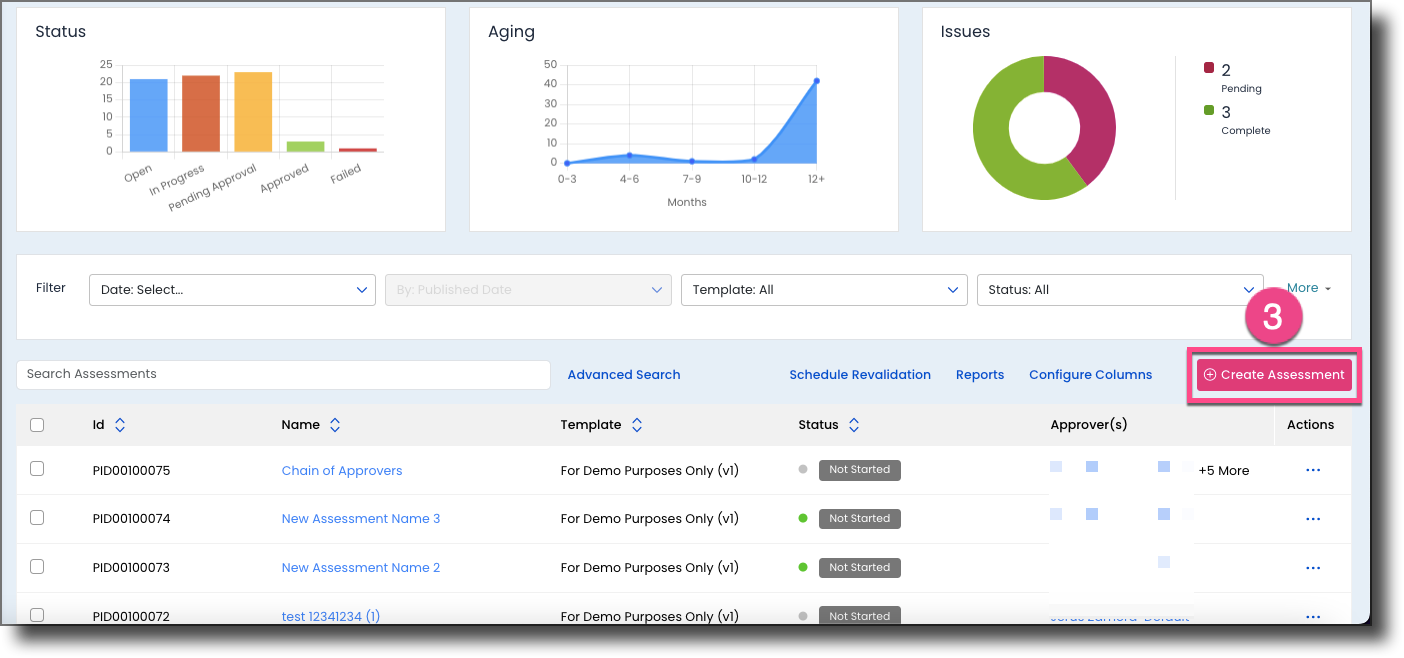1404x658 pixels.
Task: Sort rows by the Status column
Action: pos(854,424)
